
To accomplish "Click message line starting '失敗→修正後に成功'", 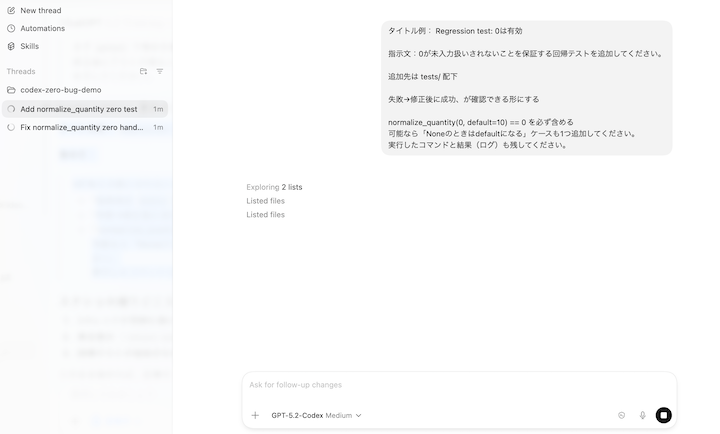I will 464,99.
